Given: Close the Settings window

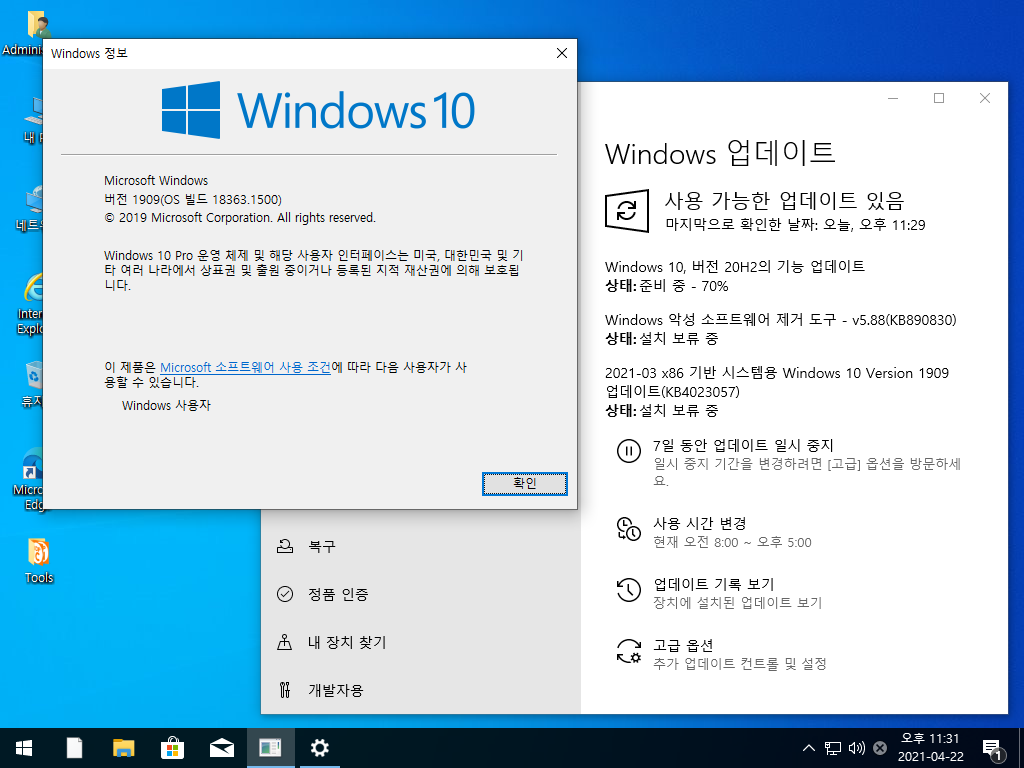Looking at the screenshot, I should tap(985, 98).
